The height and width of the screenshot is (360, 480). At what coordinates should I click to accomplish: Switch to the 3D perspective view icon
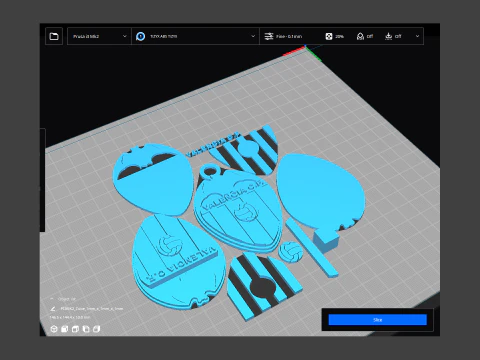pyautogui.click(x=54, y=329)
